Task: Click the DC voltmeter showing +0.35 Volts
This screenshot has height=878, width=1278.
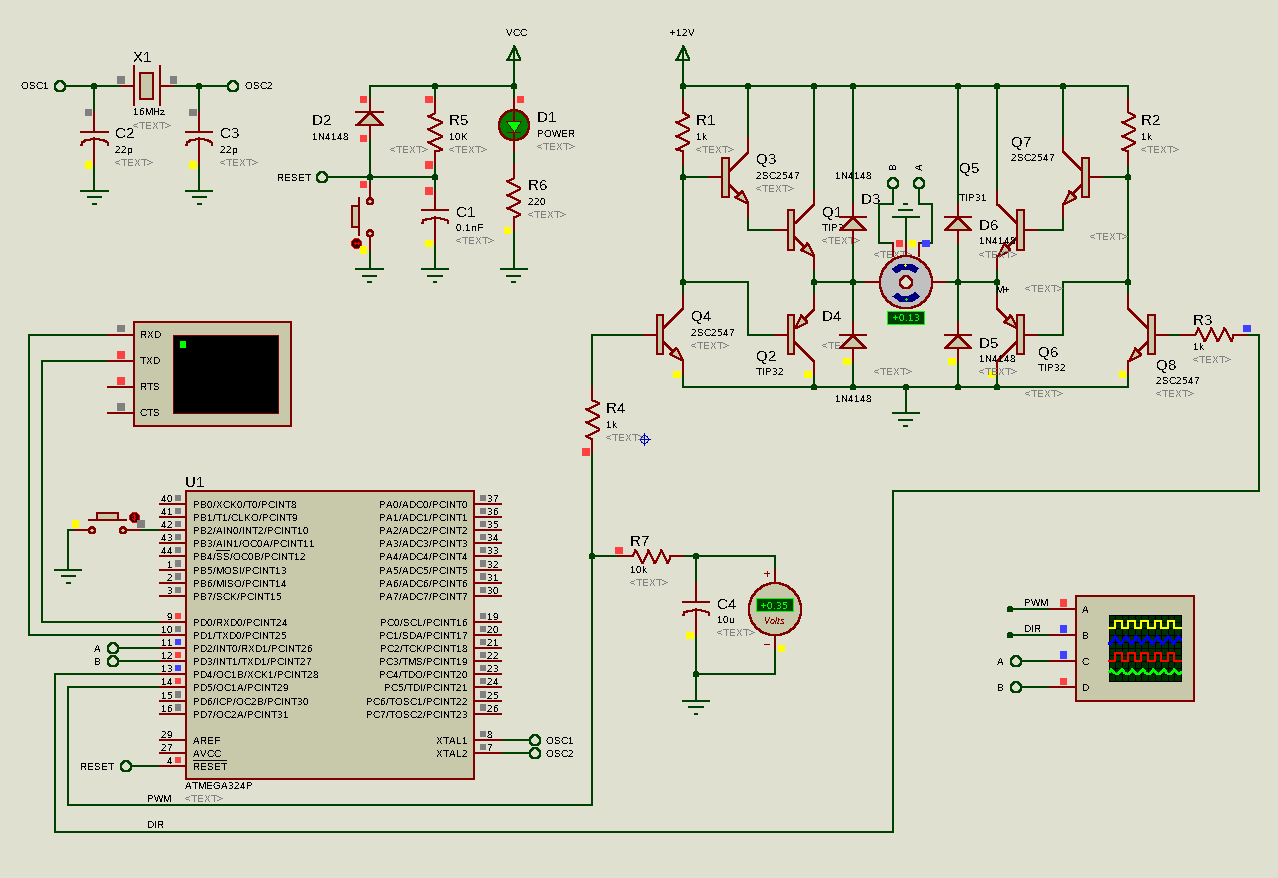Action: point(775,609)
